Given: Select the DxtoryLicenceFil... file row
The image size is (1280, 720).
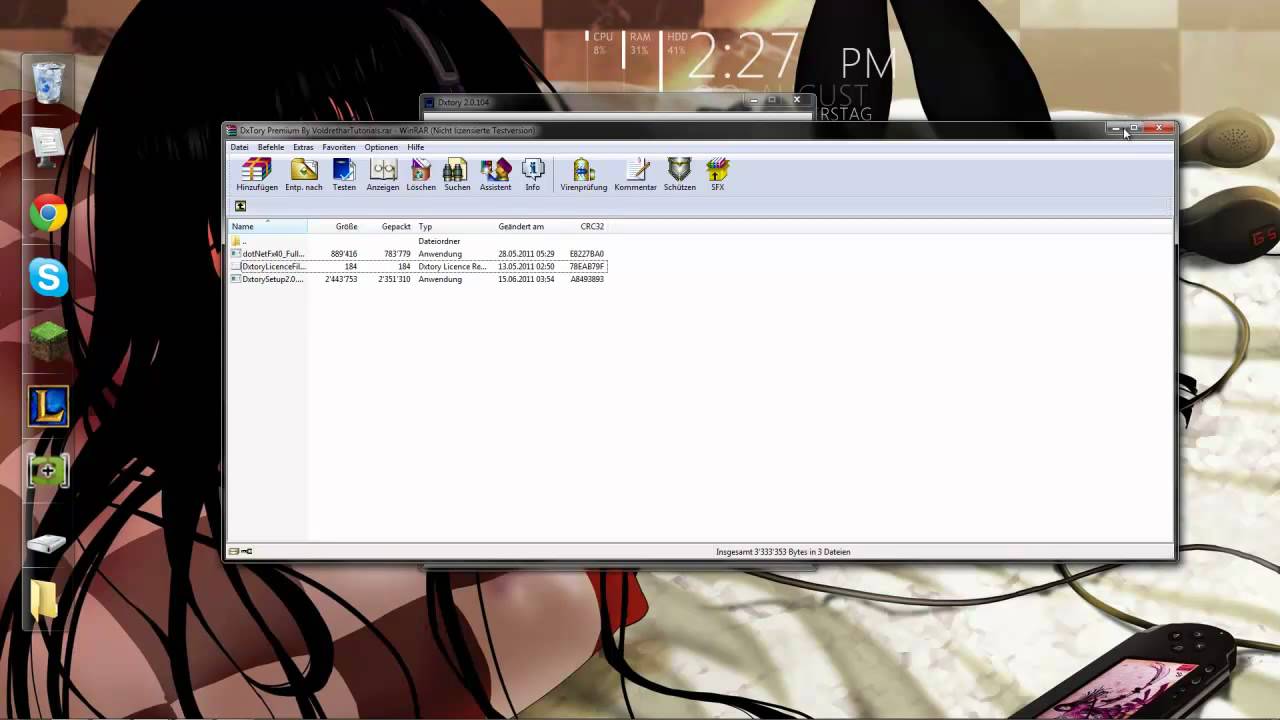Looking at the screenshot, I should click(x=418, y=267).
